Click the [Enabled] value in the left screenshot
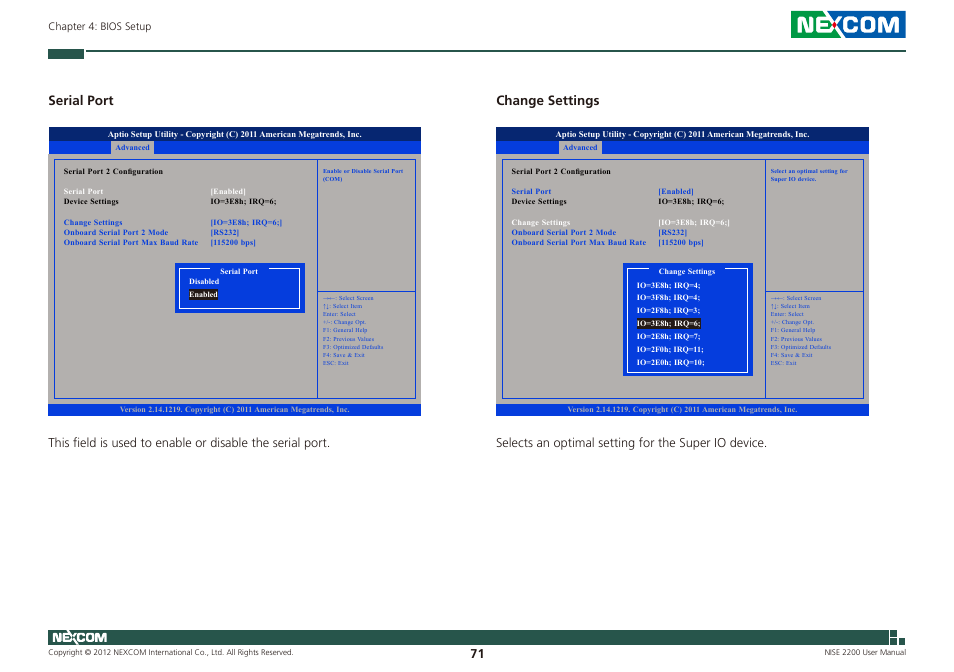 coord(228,192)
